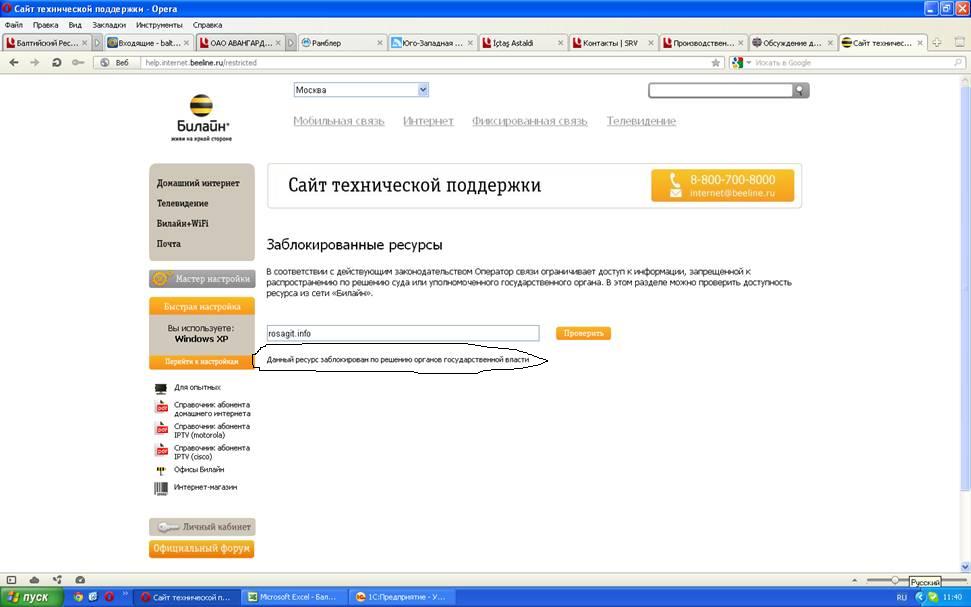This screenshot has height=607, width=971.
Task: Click the antenna icon beside Офисы Билайн
Action: (x=161, y=470)
